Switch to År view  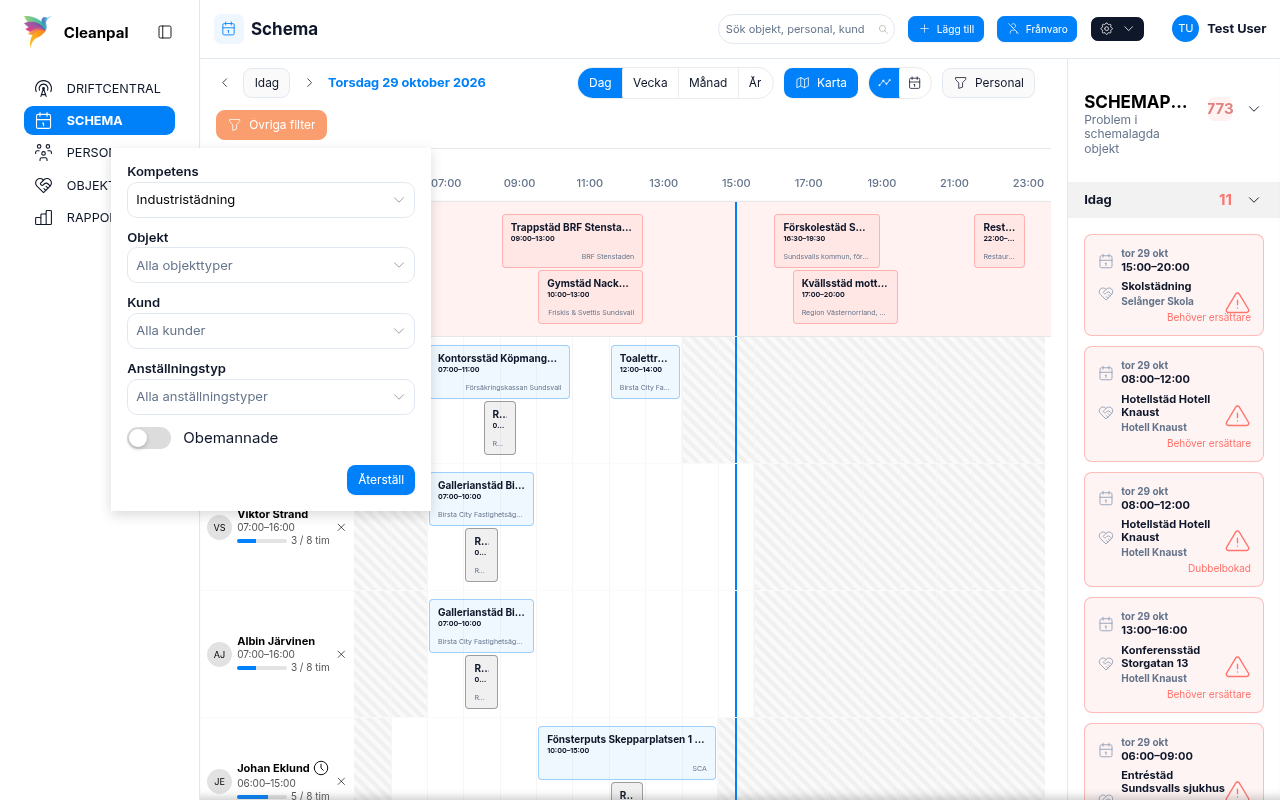755,83
